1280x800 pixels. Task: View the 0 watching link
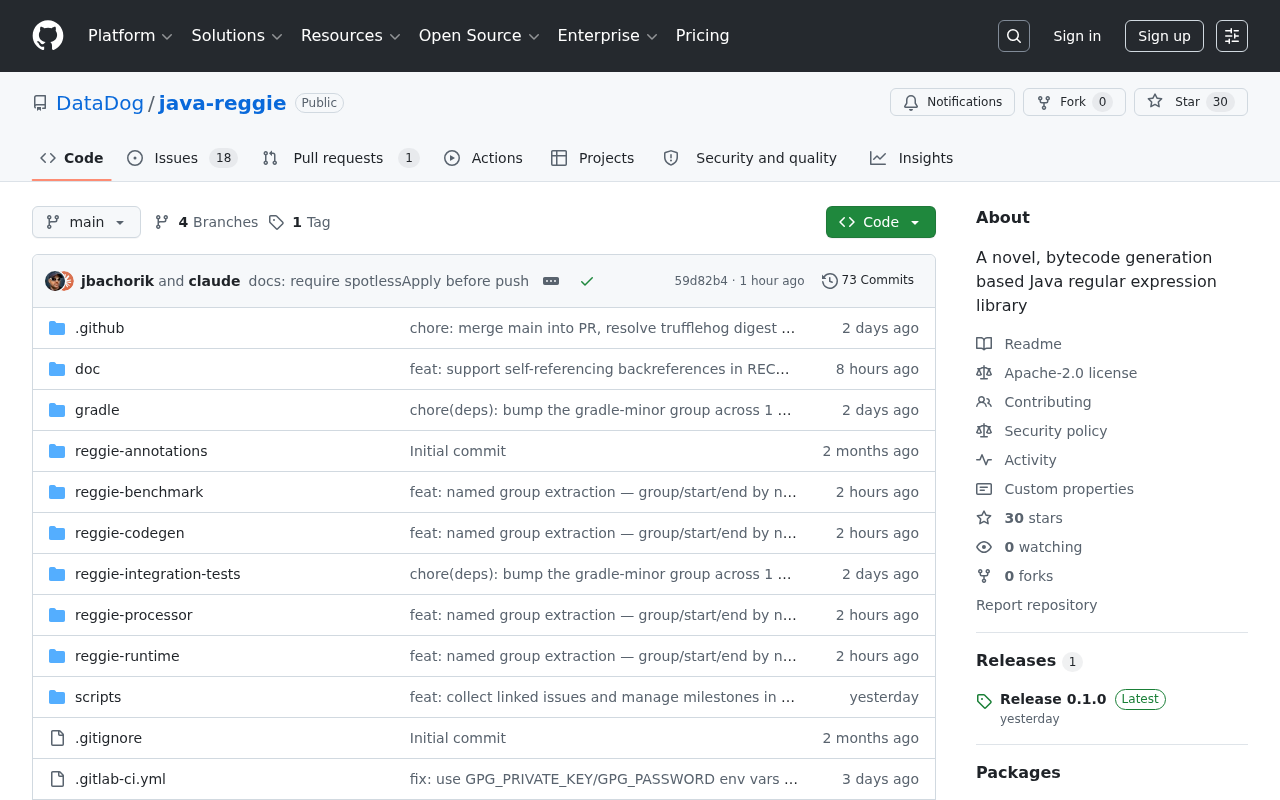pos(1029,547)
